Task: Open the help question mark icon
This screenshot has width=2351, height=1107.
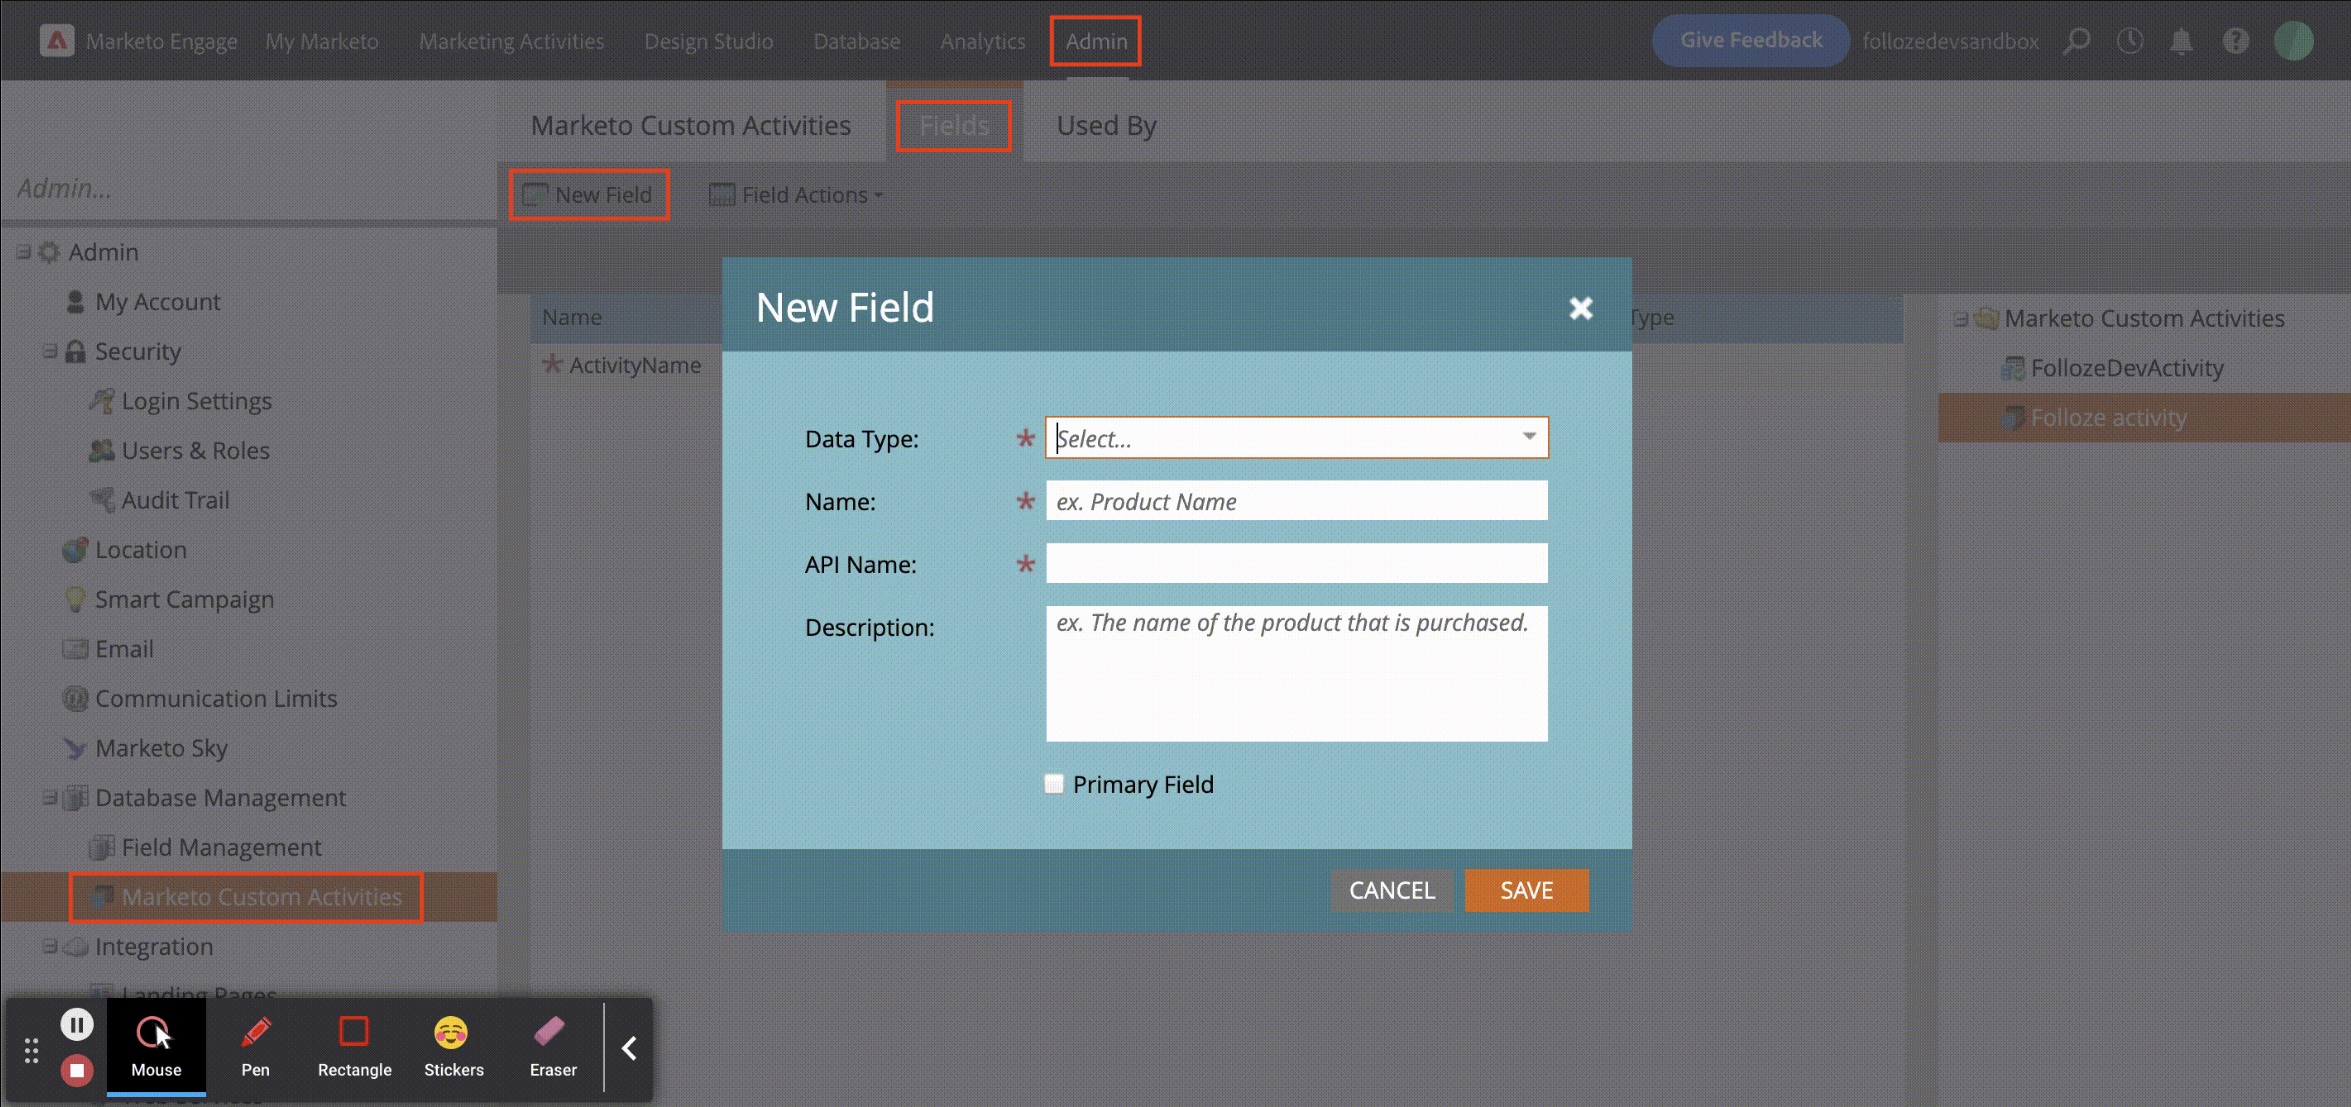Action: (x=2236, y=41)
